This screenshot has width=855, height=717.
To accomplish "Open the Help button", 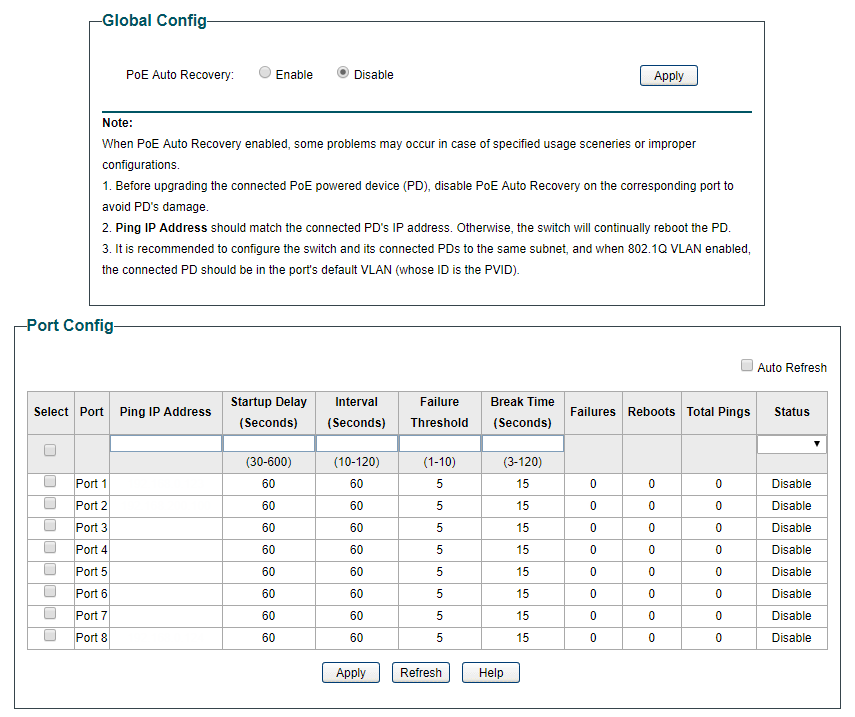I will [491, 673].
